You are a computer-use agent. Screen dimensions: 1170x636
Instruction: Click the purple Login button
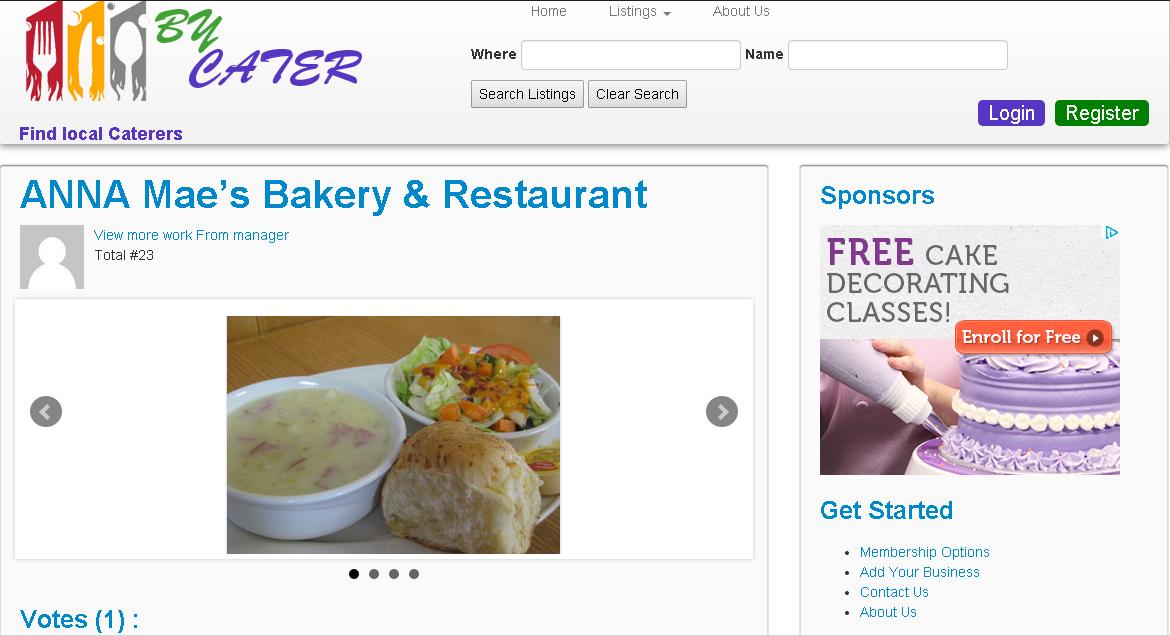(x=1011, y=113)
